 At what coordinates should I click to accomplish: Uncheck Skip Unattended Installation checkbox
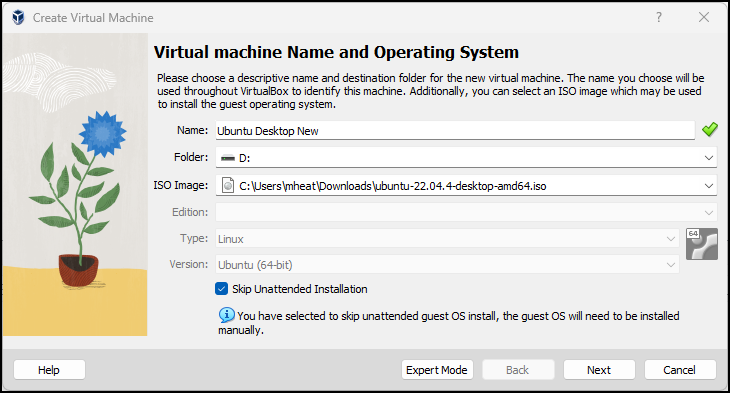222,289
